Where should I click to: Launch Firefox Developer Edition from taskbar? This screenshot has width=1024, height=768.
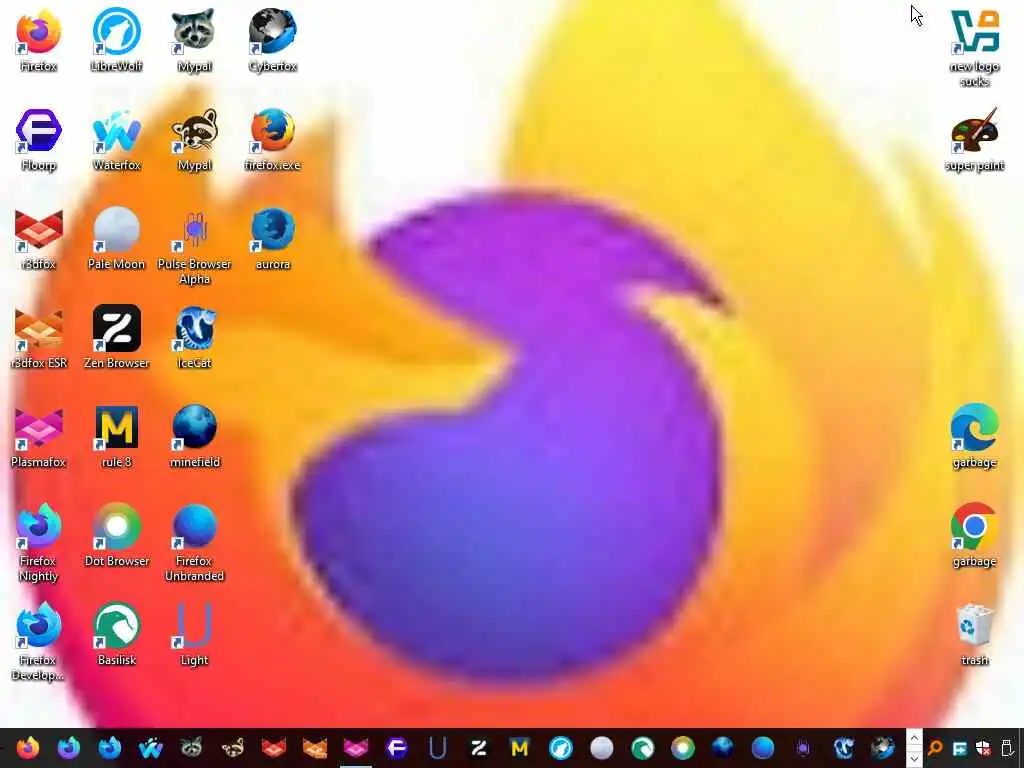click(x=109, y=748)
